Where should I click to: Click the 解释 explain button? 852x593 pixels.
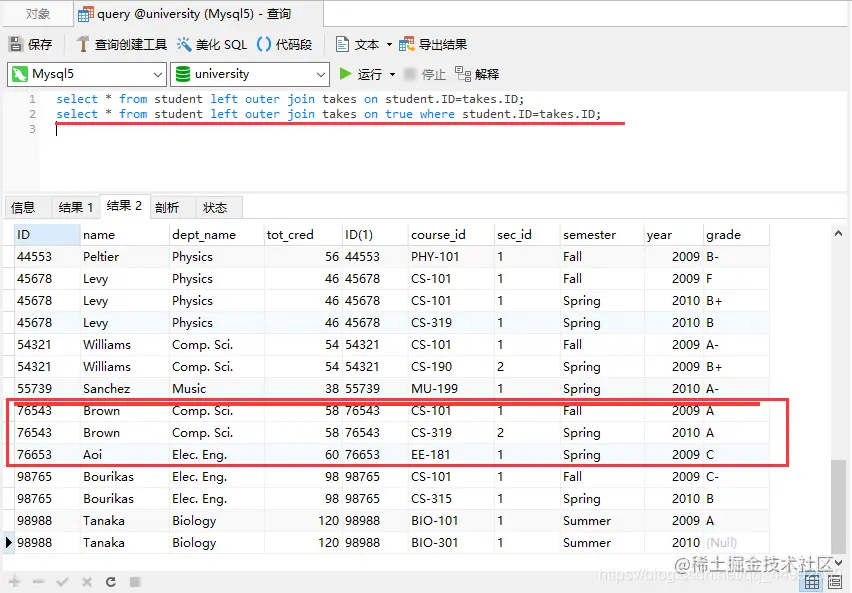click(x=477, y=74)
